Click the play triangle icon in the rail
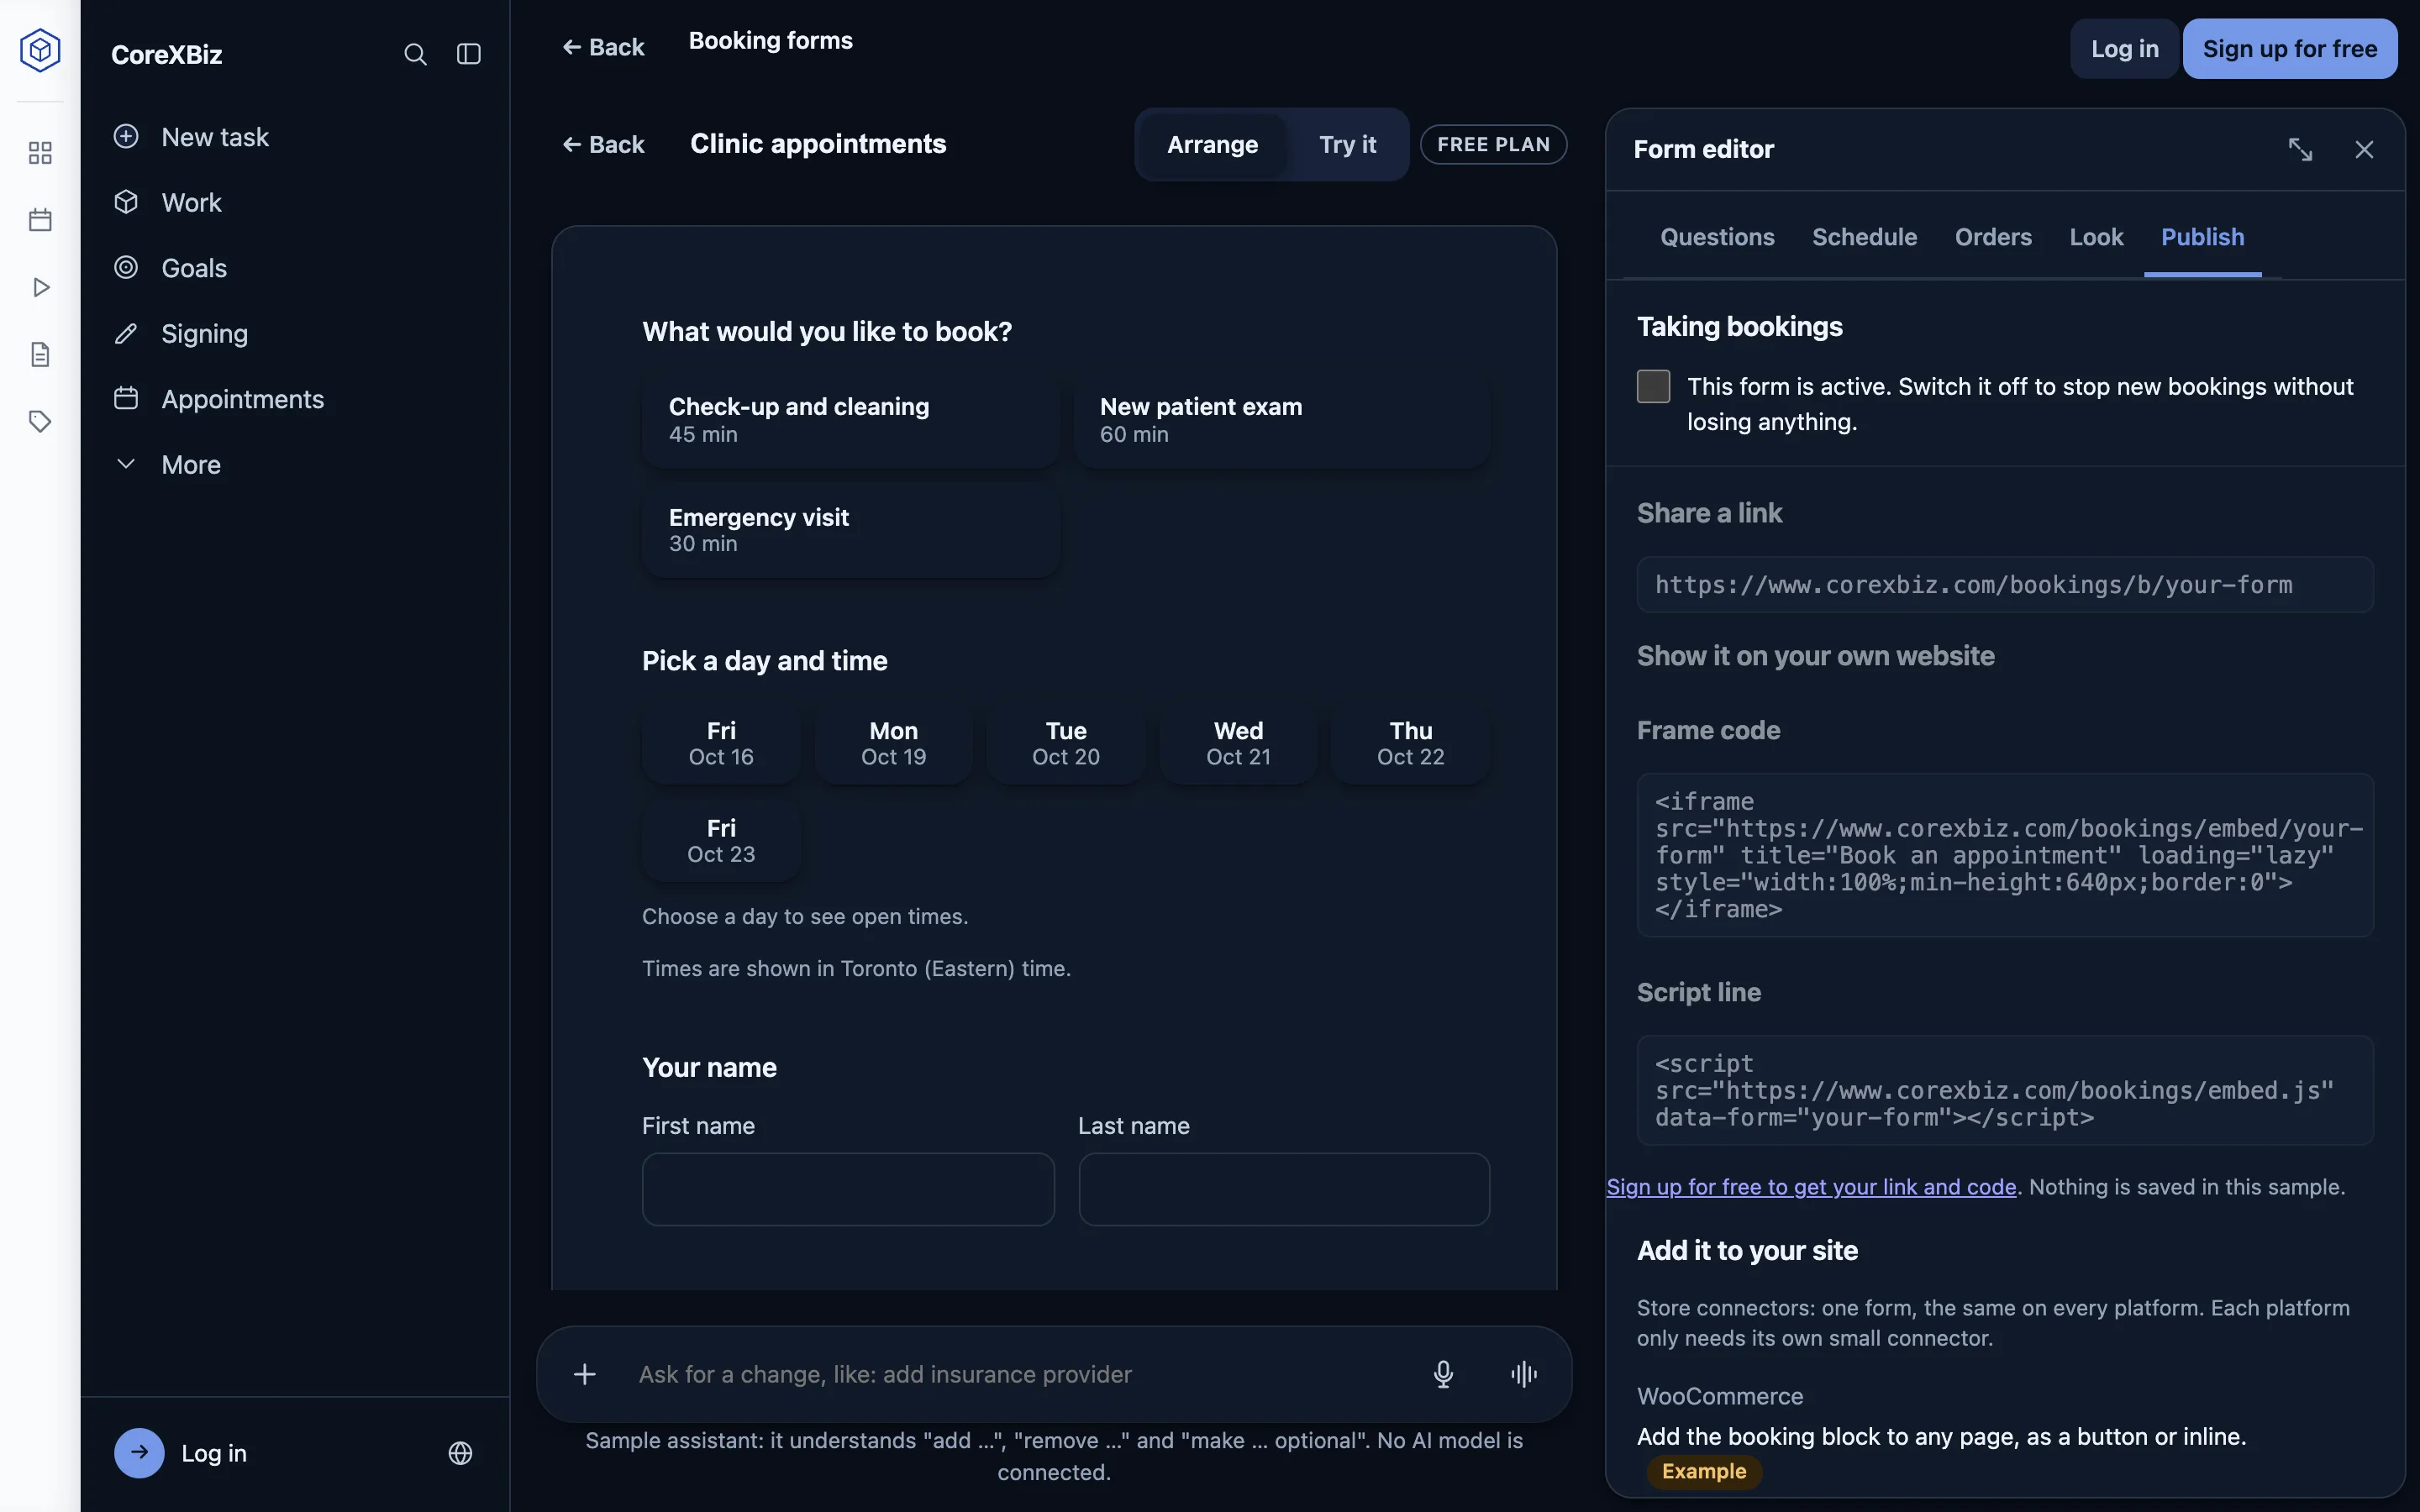2420x1512 pixels. tap(40, 287)
